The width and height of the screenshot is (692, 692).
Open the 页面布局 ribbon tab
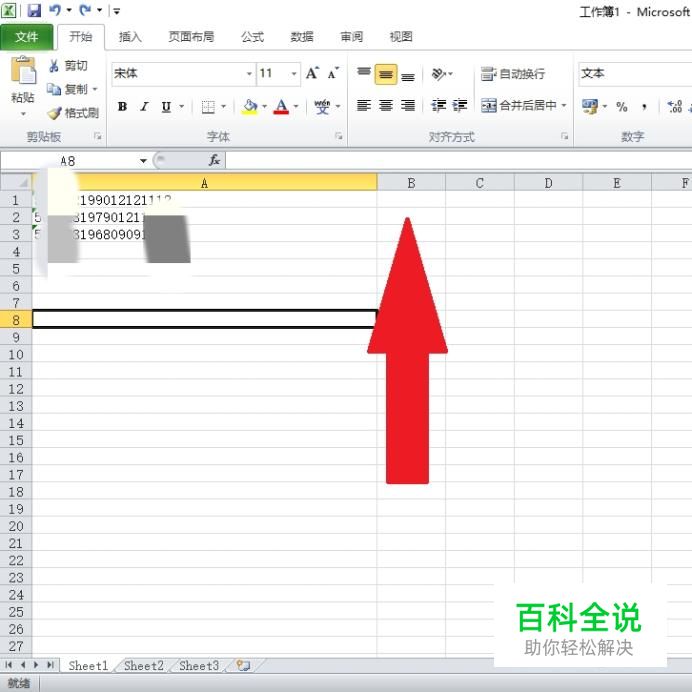pos(191,37)
